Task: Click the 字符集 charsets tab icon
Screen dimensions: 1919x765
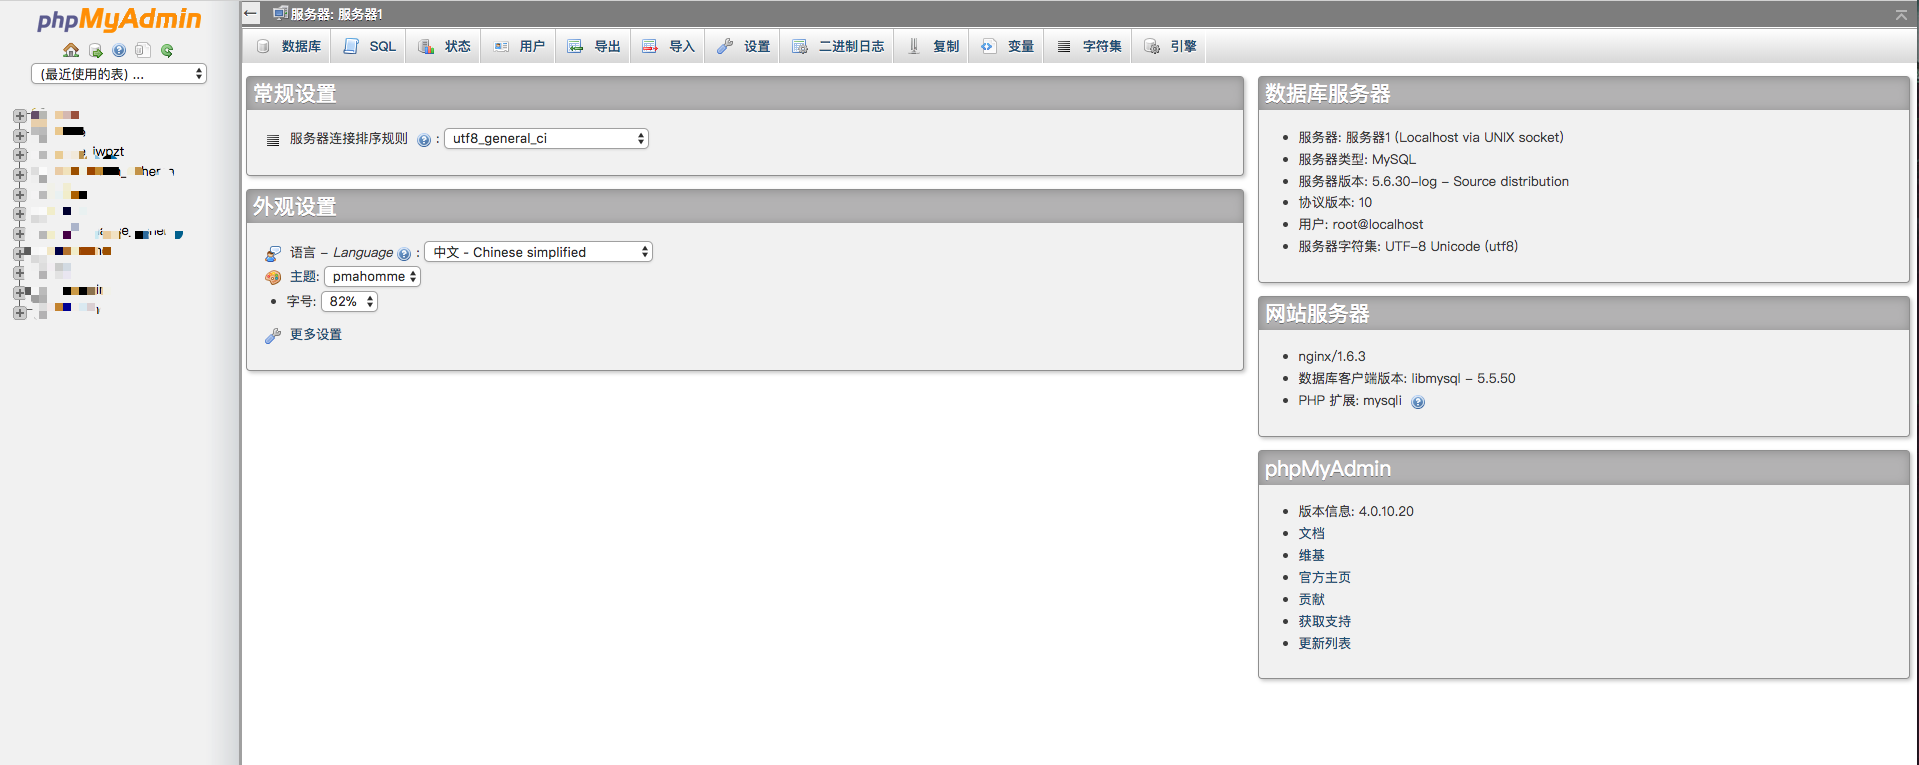Action: (x=1064, y=46)
